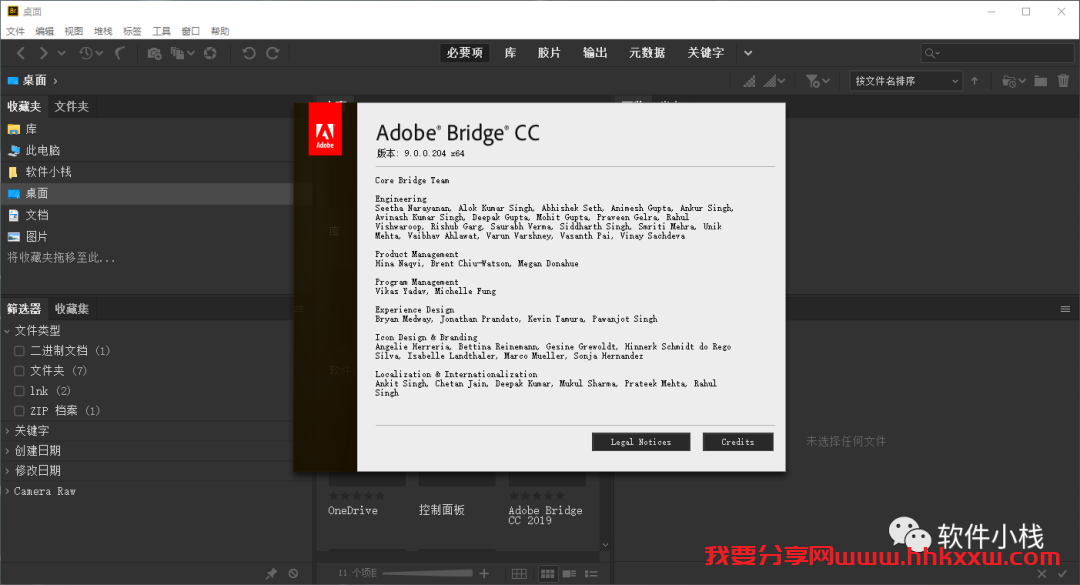The image size is (1080, 585).
Task: Open in Camera Raw aperture icon
Action: pos(210,53)
